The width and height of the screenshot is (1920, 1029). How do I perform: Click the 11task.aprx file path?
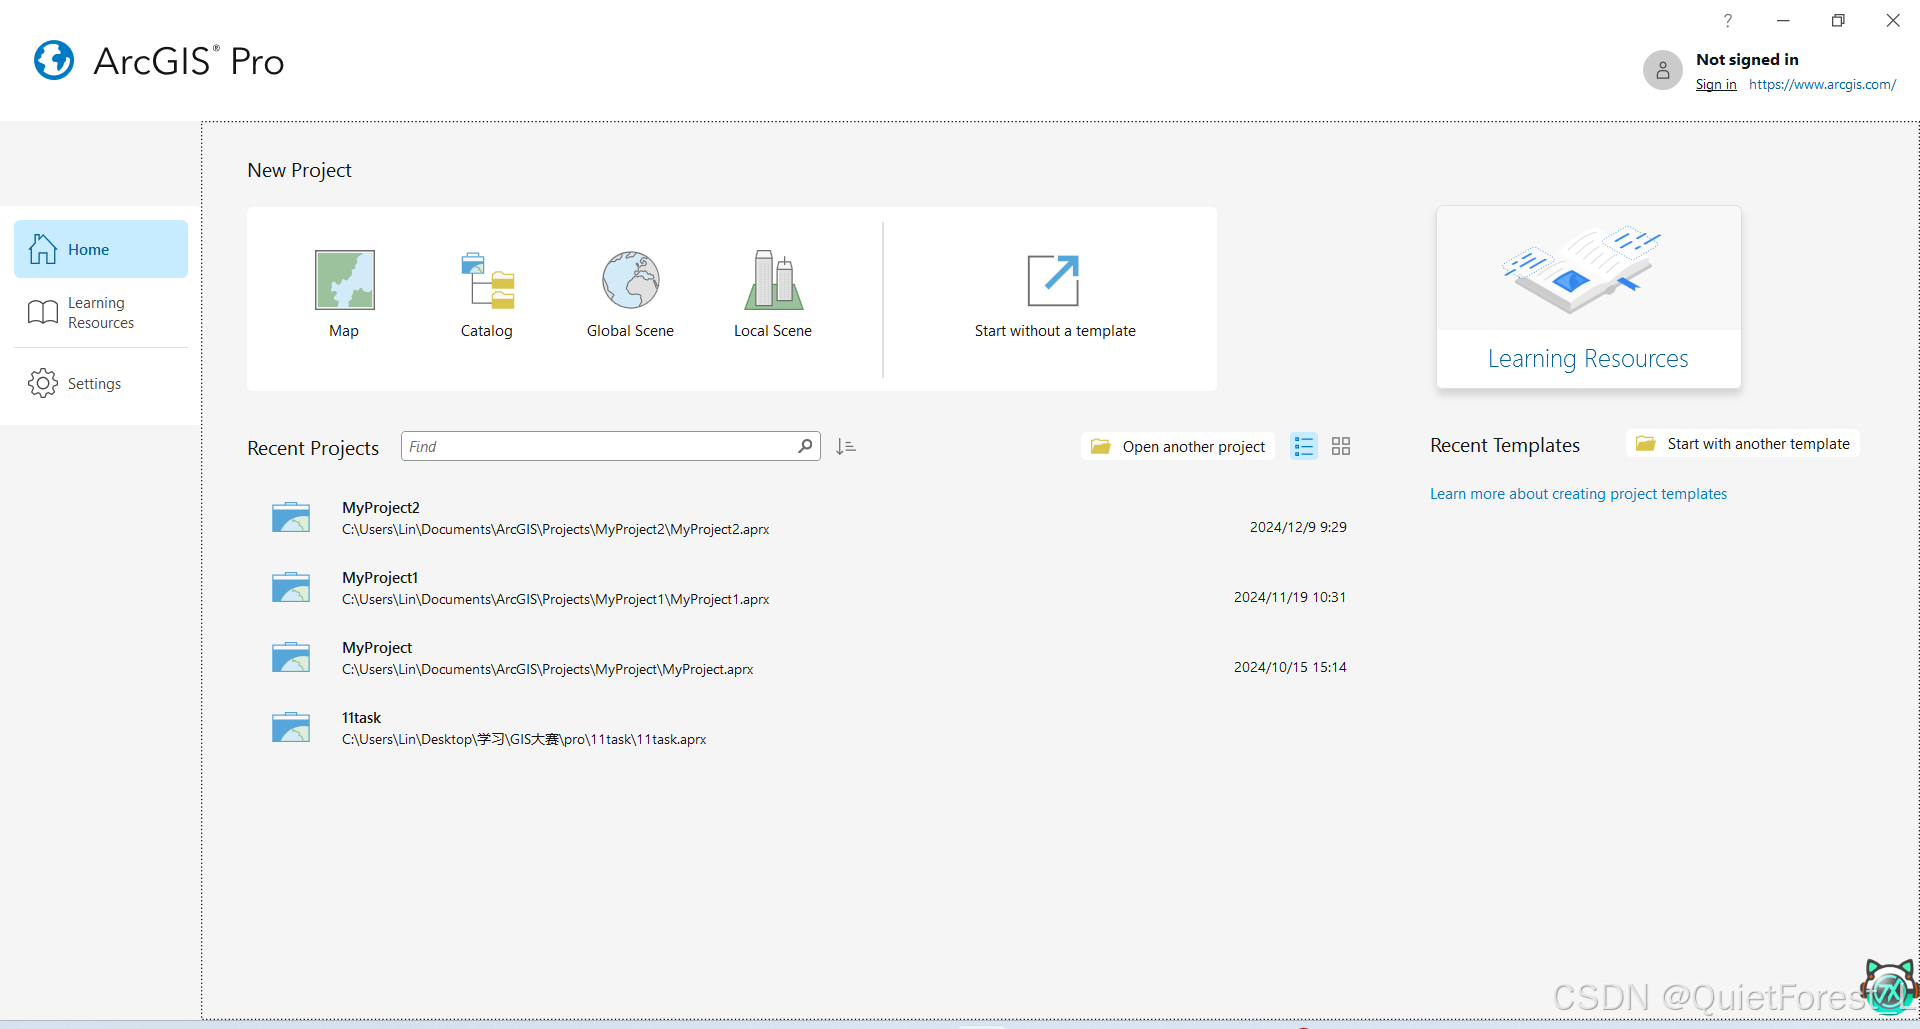[524, 740]
